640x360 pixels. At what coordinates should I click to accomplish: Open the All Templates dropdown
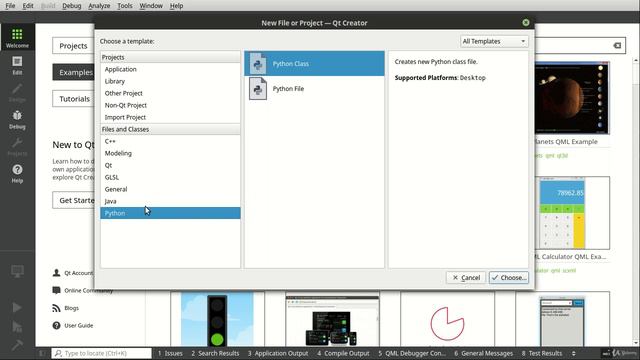point(494,41)
